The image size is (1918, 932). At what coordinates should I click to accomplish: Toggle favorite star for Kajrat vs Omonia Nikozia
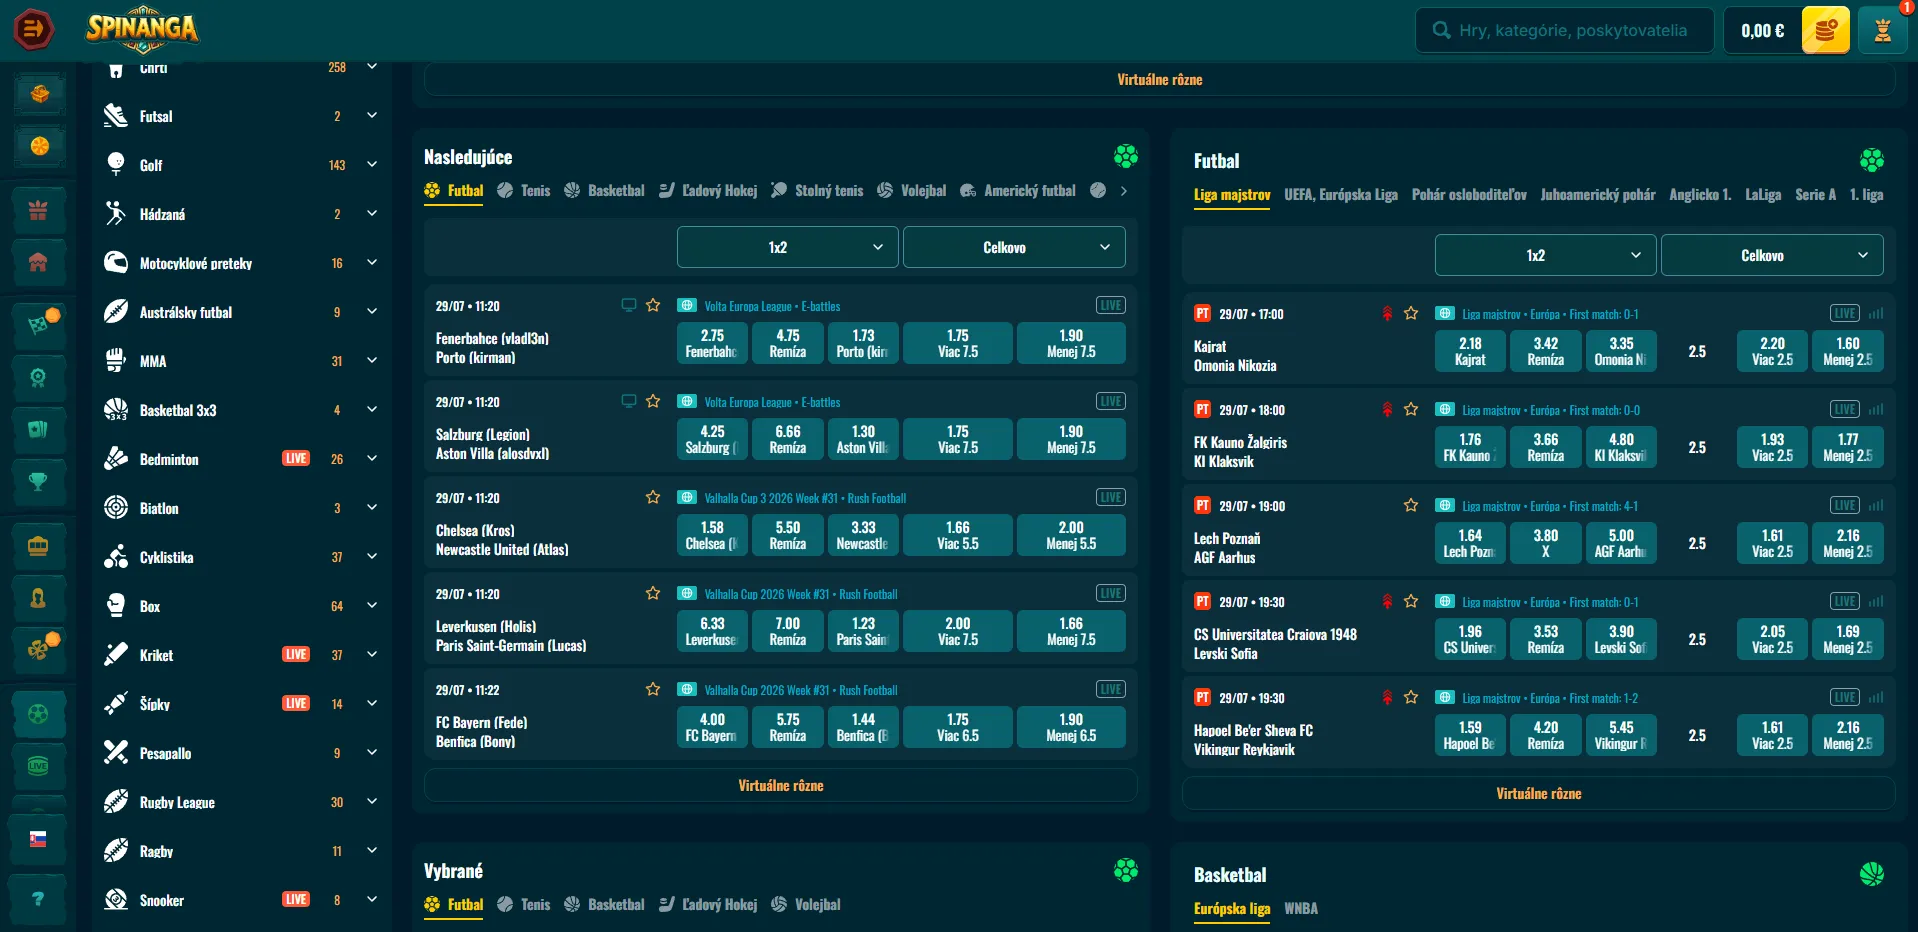click(x=1411, y=313)
